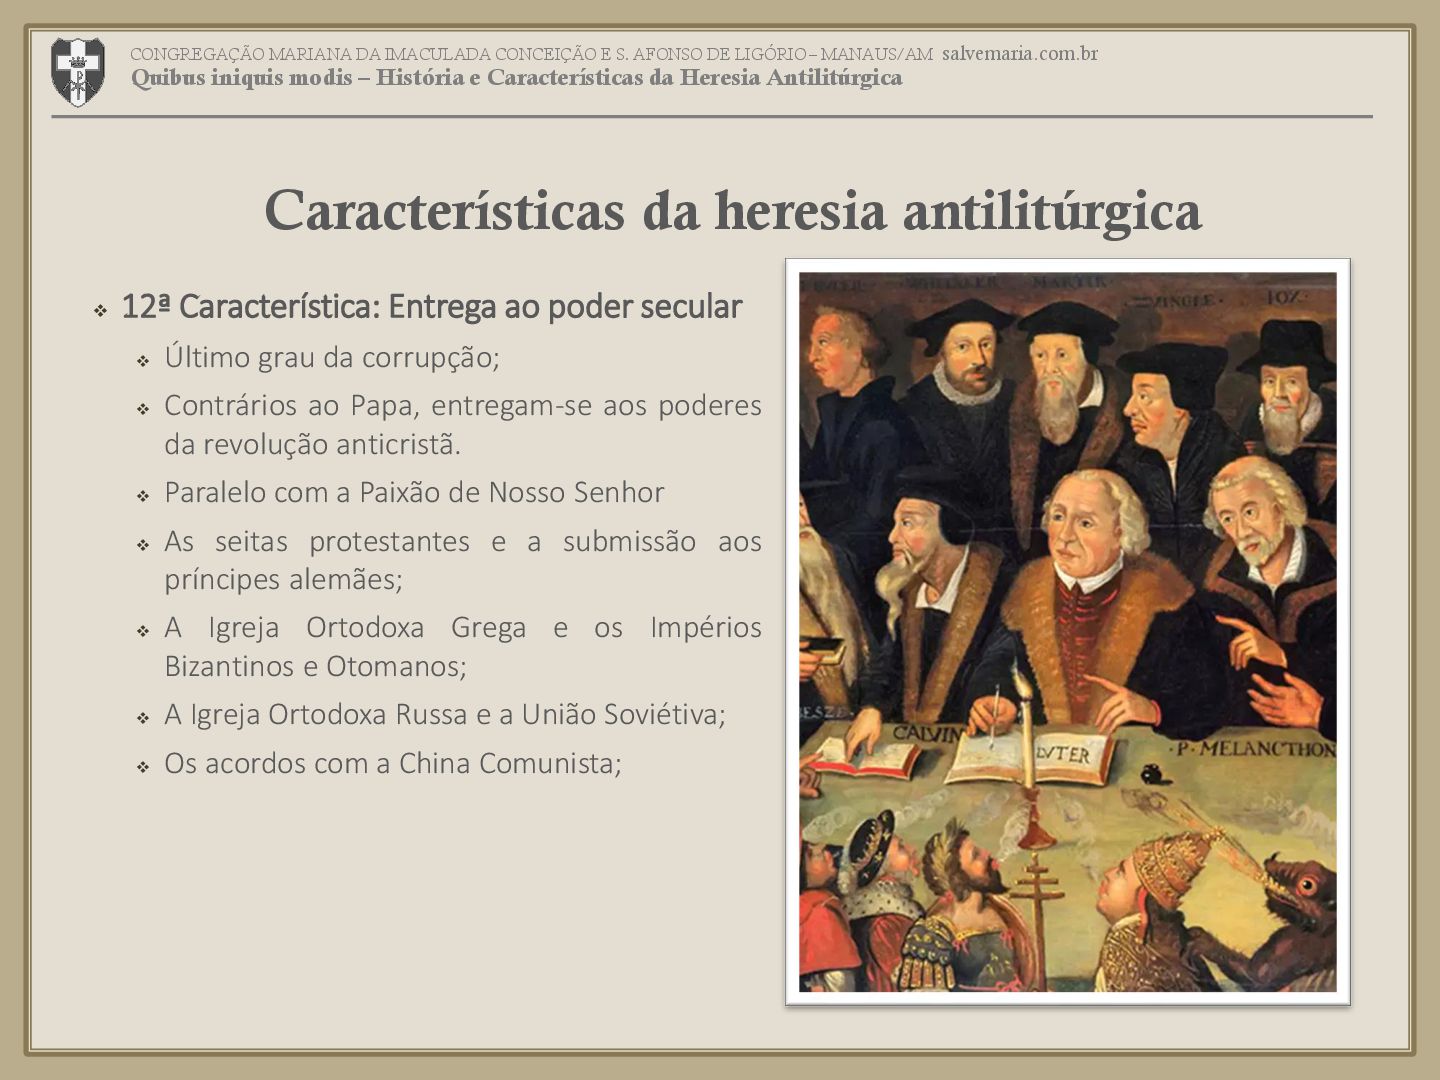
Task: Click bullet 'As seitas protestantes e a submissão'
Action: (463, 560)
